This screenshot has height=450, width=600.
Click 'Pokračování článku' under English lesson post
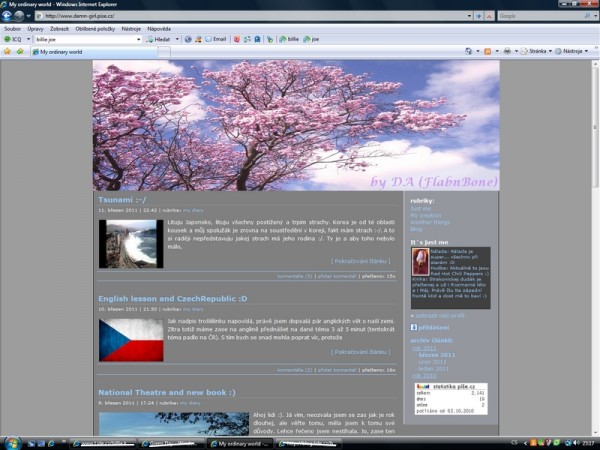[x=360, y=352]
